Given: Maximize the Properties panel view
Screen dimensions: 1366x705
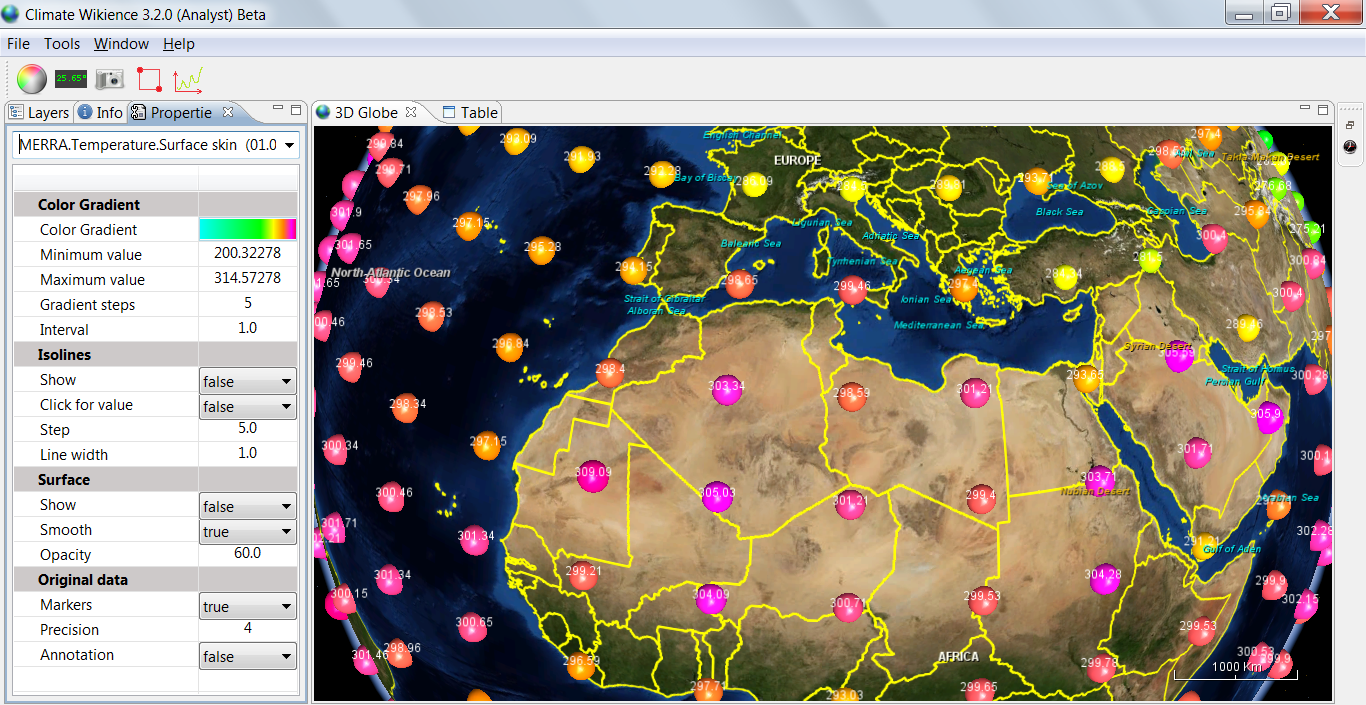Looking at the screenshot, I should [x=295, y=109].
